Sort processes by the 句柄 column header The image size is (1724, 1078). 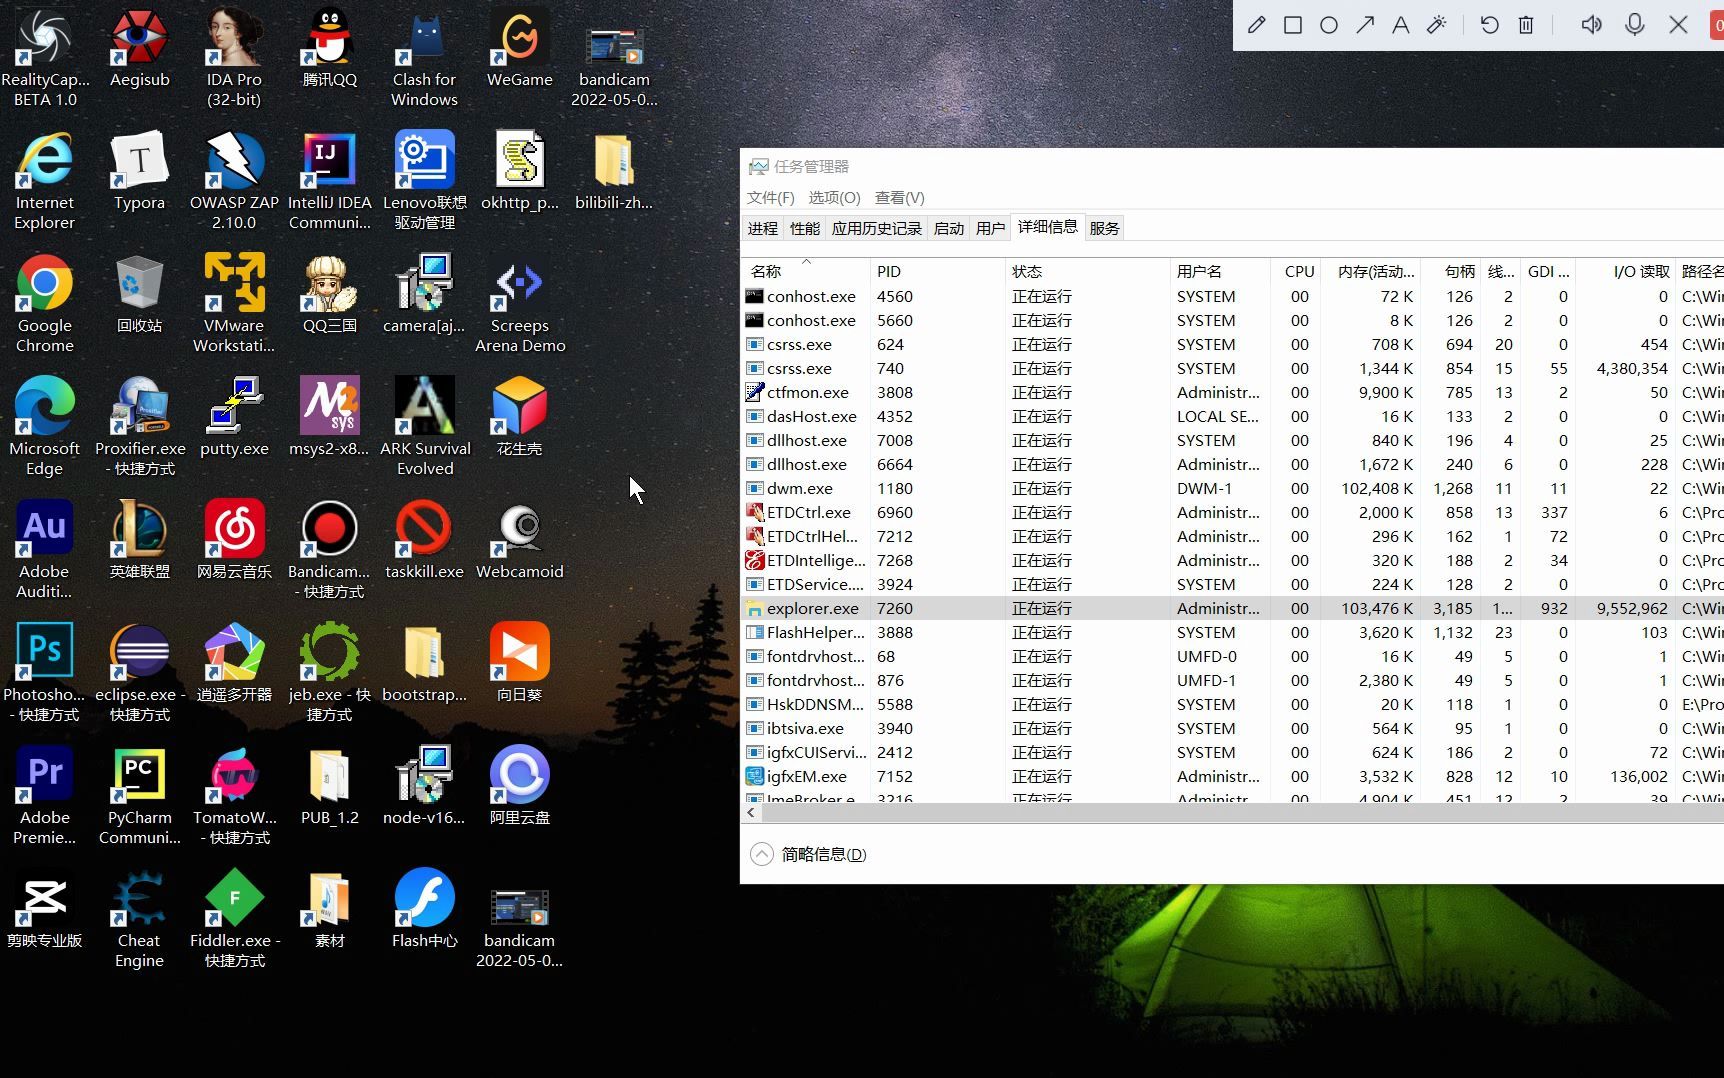click(1451, 271)
